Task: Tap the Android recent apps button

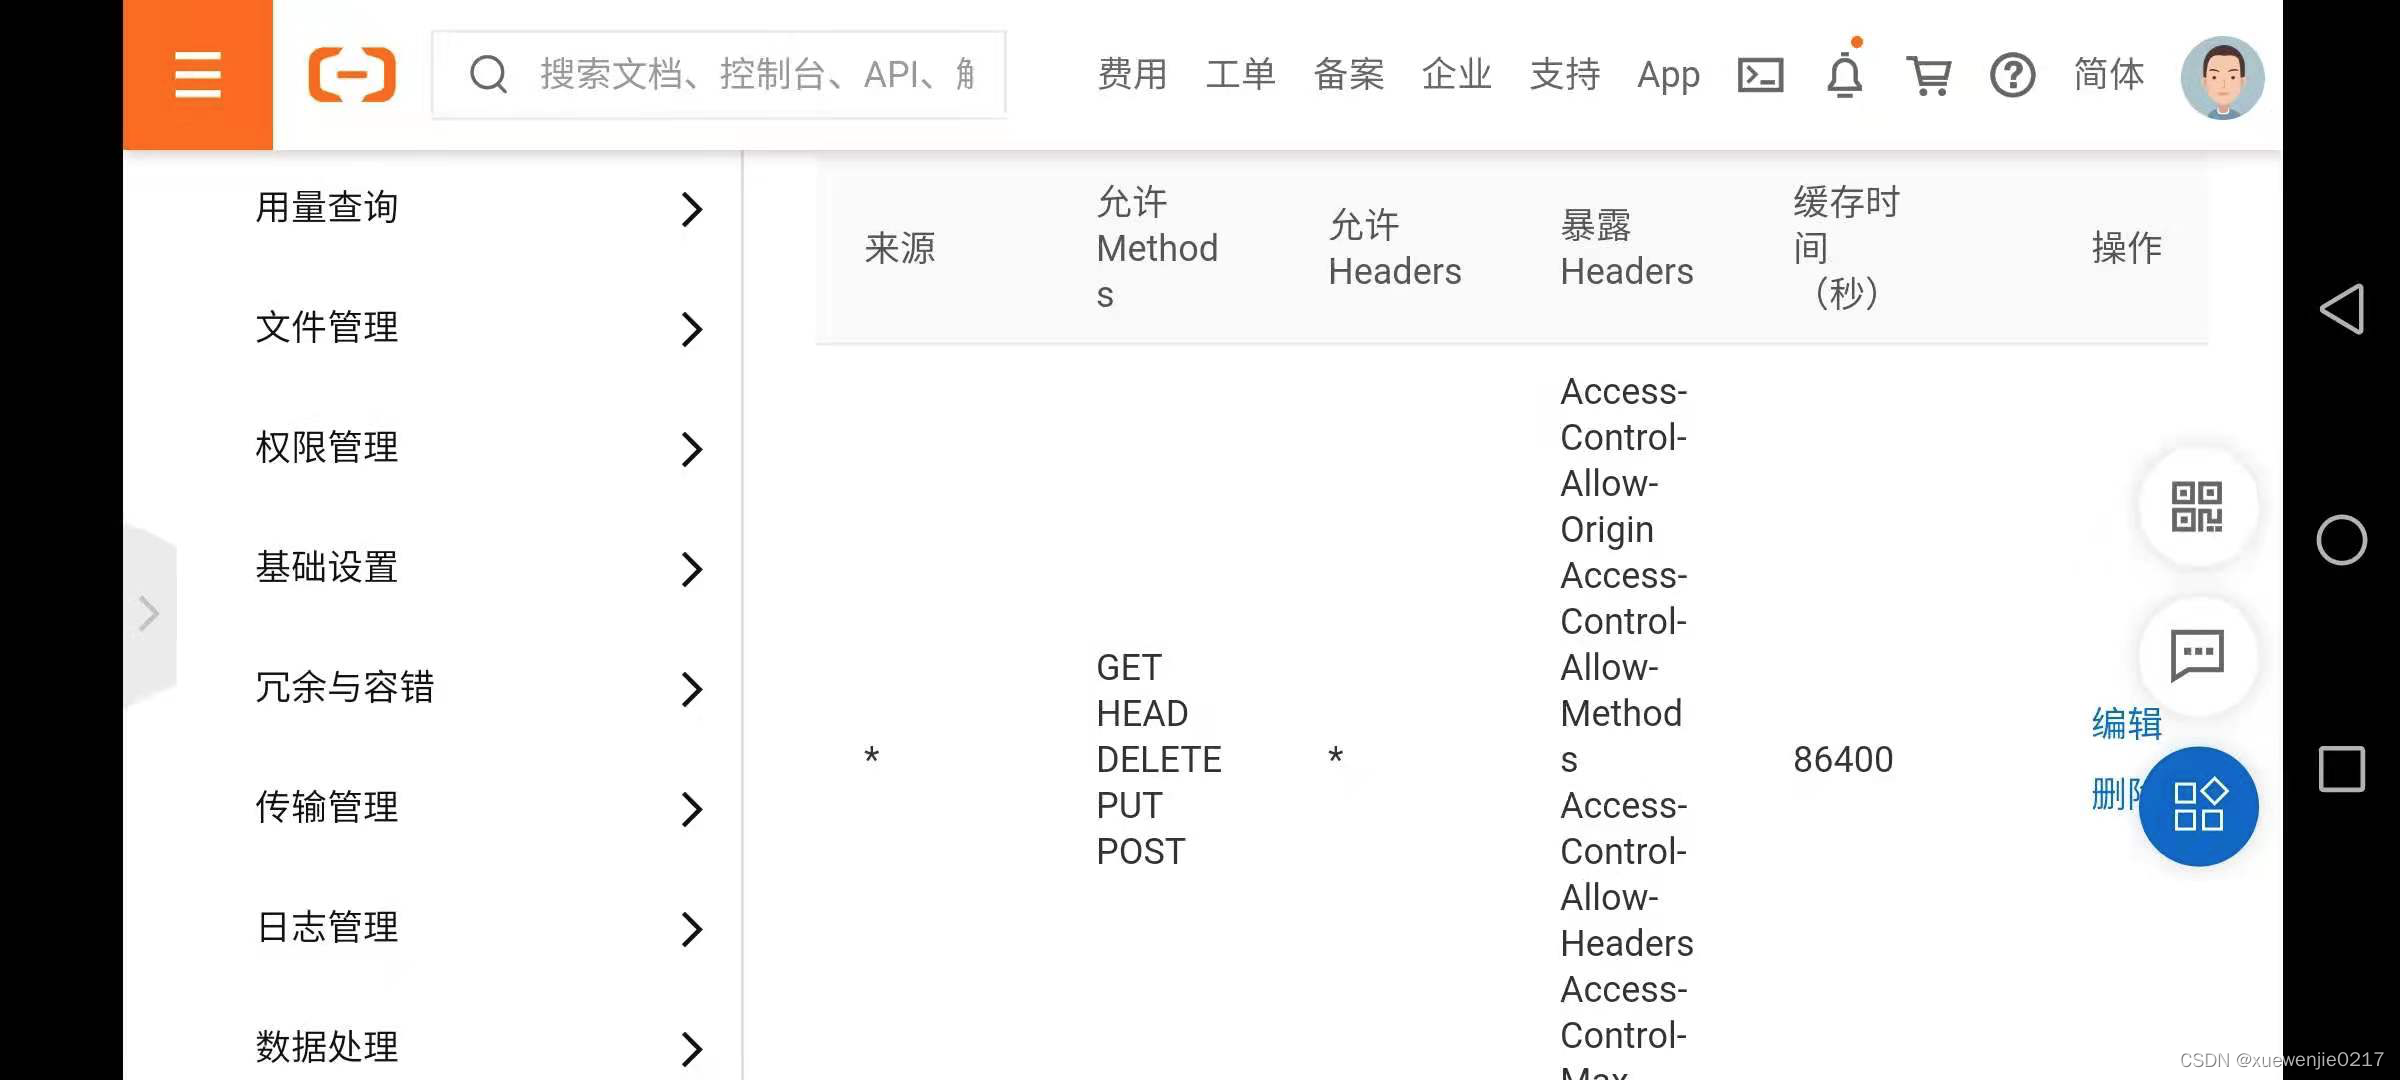Action: pos(2342,769)
